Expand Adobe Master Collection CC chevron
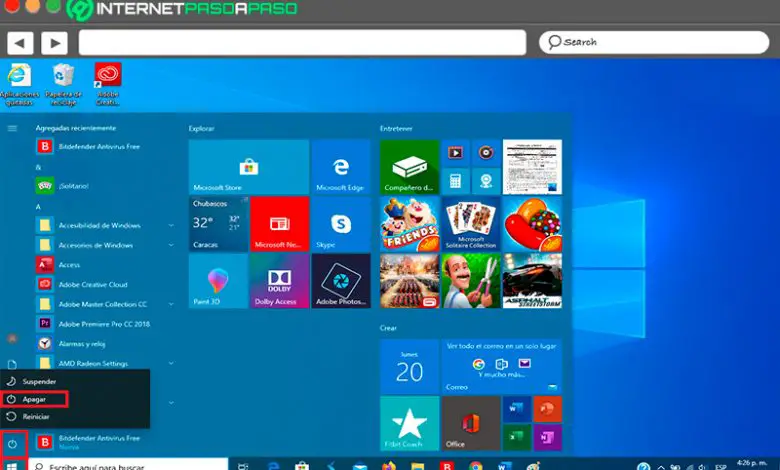 [171, 304]
